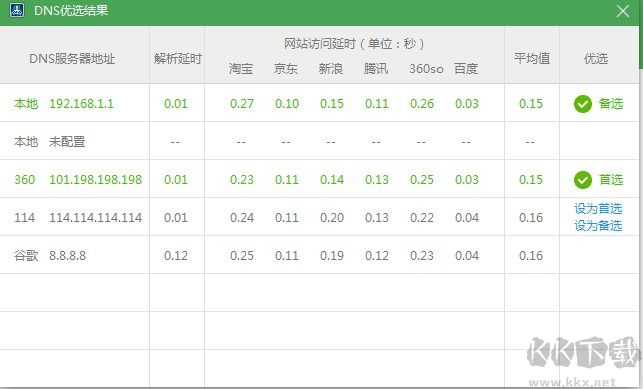Click the 京东 column header
The image size is (643, 389).
tap(285, 68)
